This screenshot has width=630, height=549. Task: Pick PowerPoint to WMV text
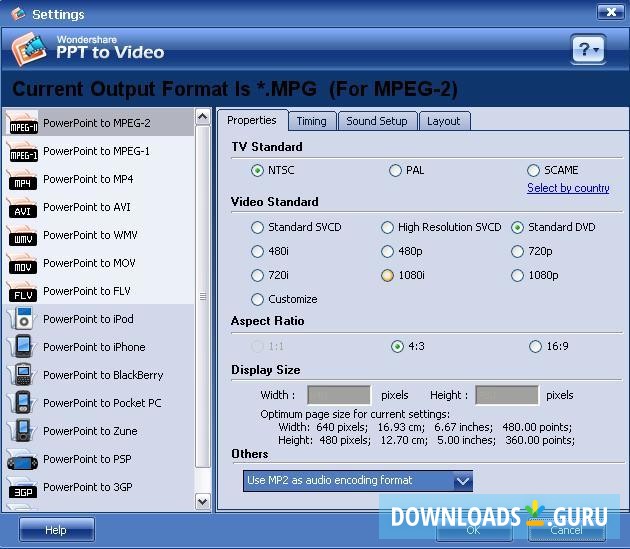pos(90,235)
